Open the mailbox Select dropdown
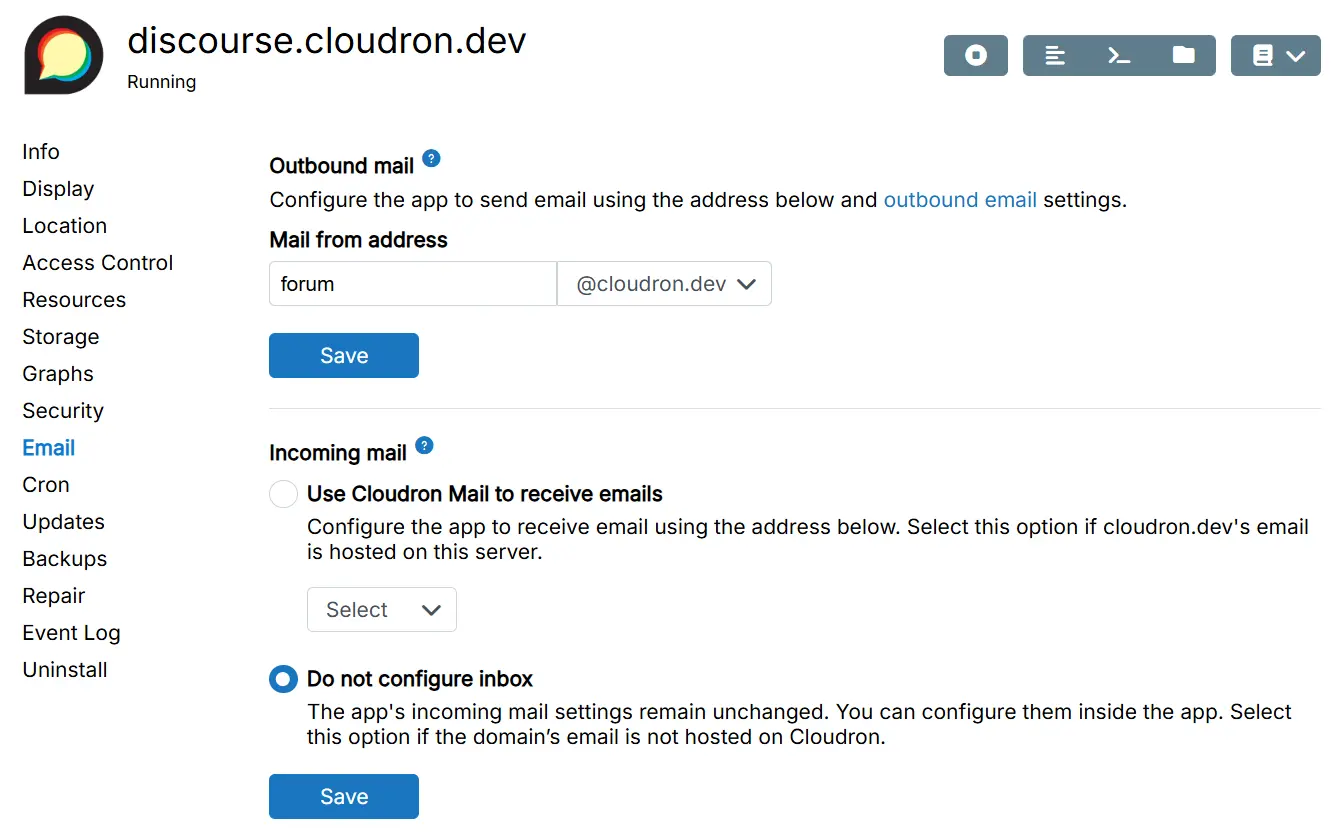 pos(382,609)
